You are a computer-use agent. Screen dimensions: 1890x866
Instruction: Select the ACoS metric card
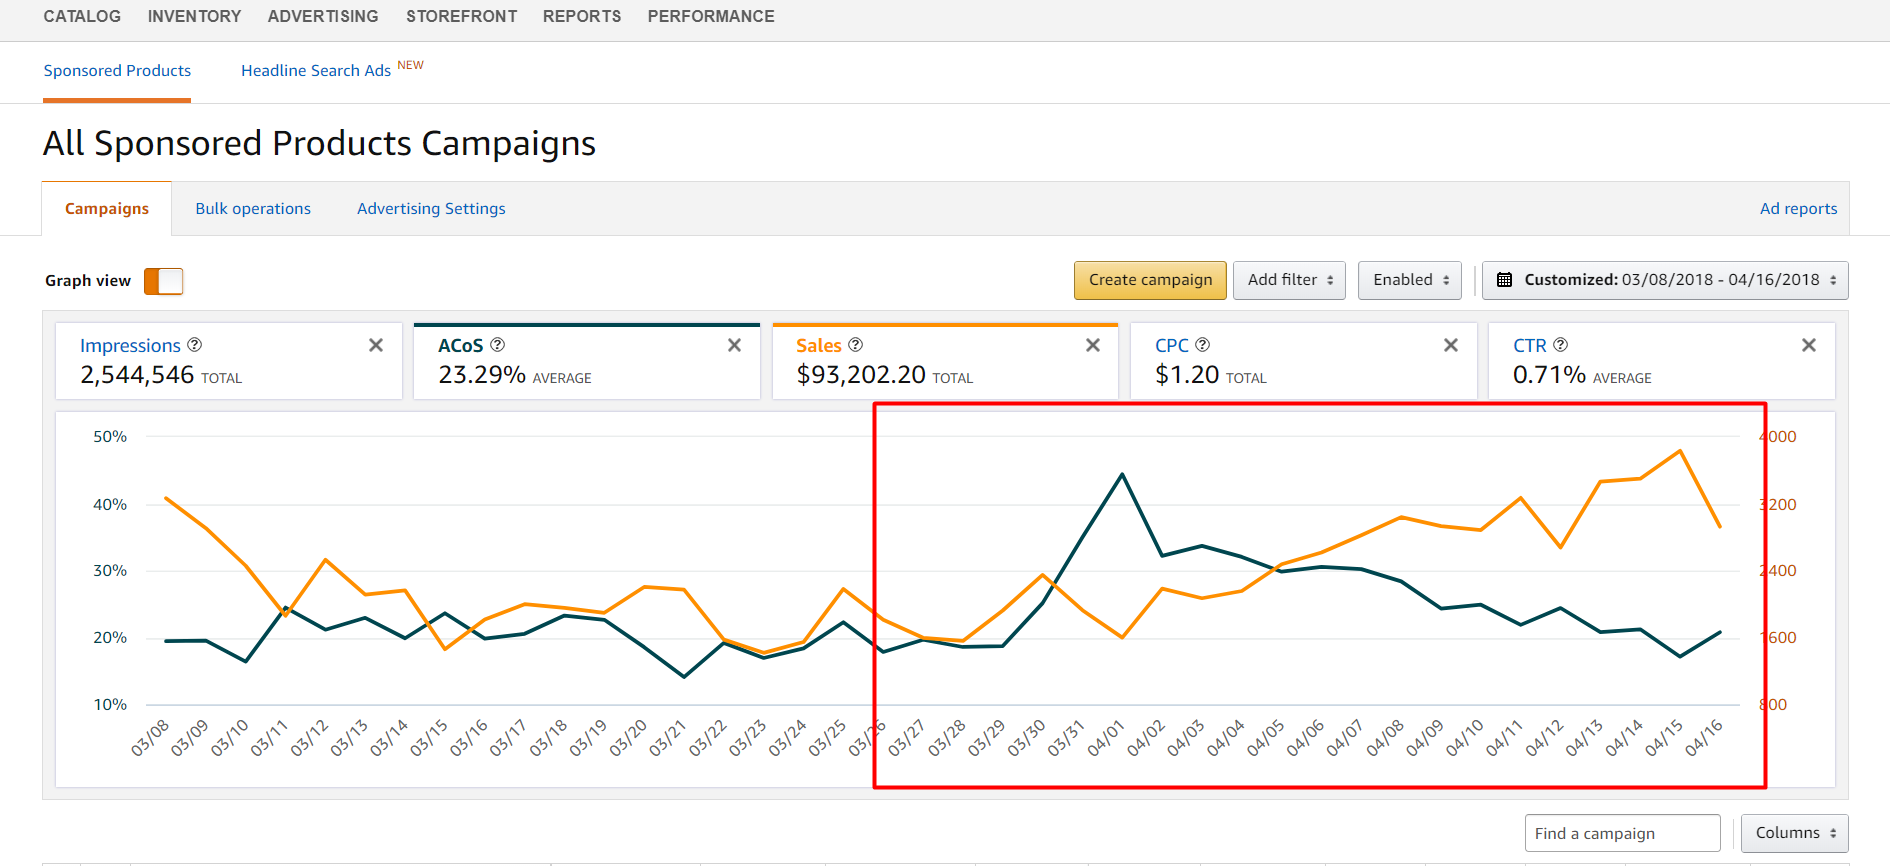(587, 362)
